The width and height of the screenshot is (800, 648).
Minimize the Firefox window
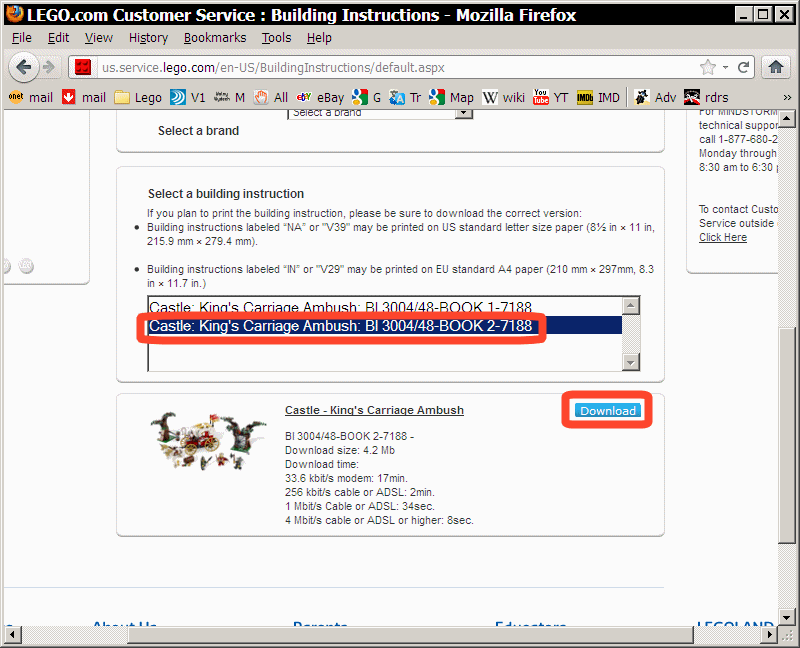pos(743,14)
